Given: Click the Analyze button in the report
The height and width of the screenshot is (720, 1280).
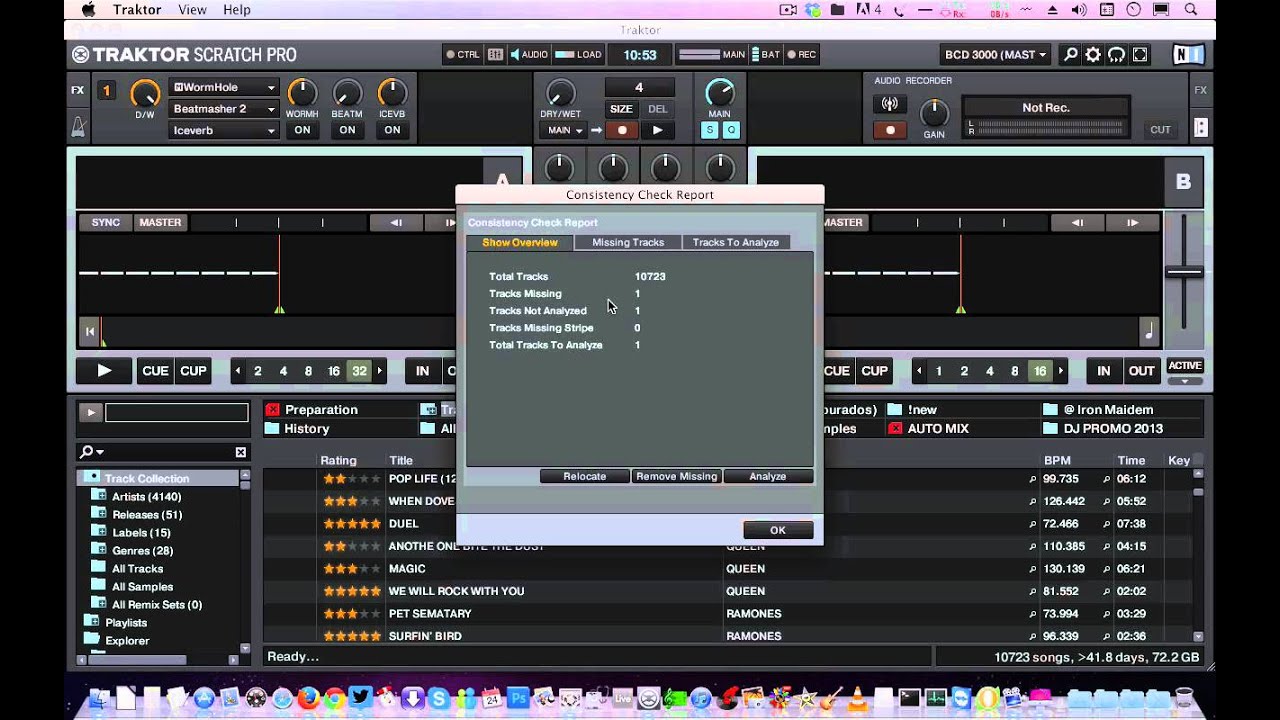Looking at the screenshot, I should tap(768, 476).
